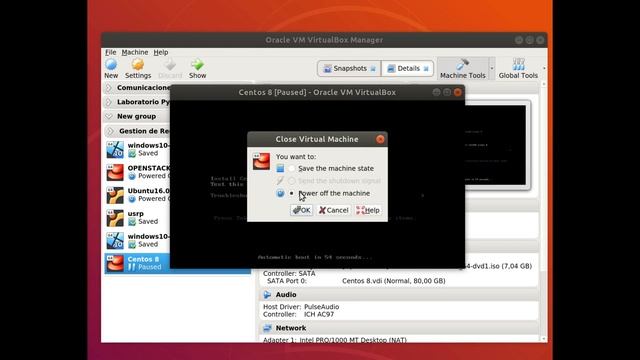
Task: Select the first windows10 Saved VM icon
Action: [115, 149]
